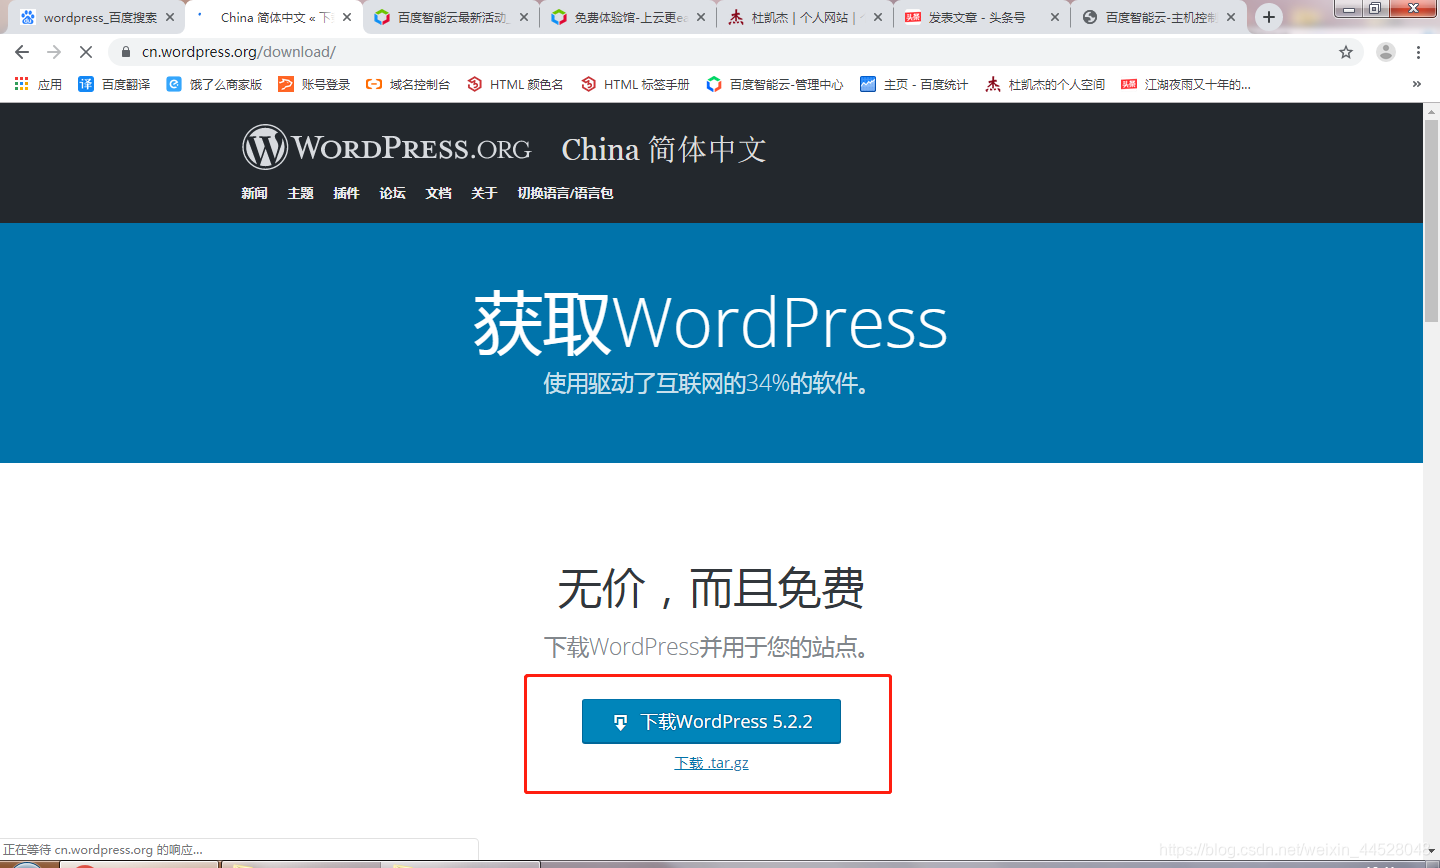1440x868 pixels.
Task: Click the scrollbar up arrow
Action: [1431, 110]
